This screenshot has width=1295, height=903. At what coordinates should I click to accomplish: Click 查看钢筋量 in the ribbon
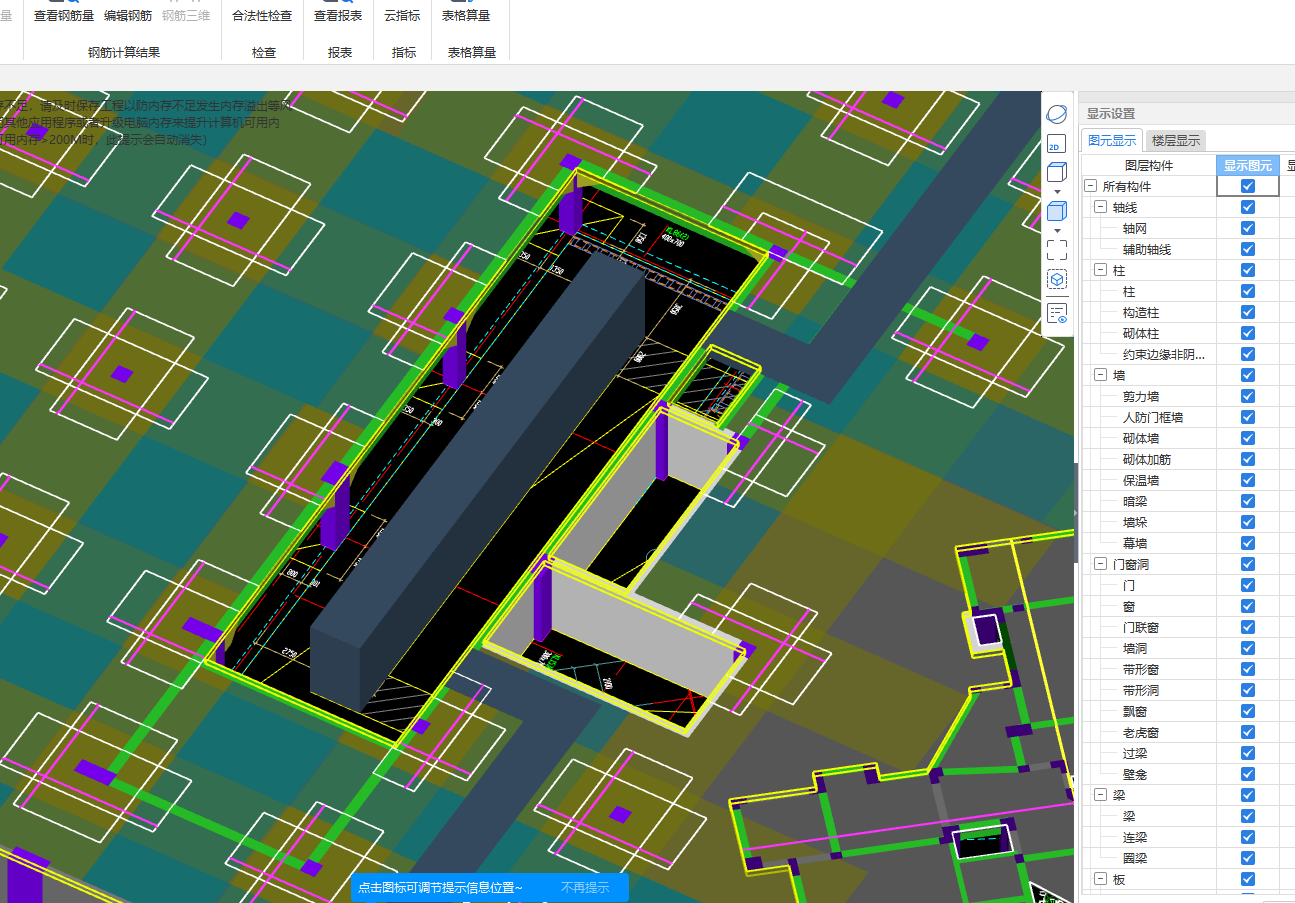tap(64, 16)
